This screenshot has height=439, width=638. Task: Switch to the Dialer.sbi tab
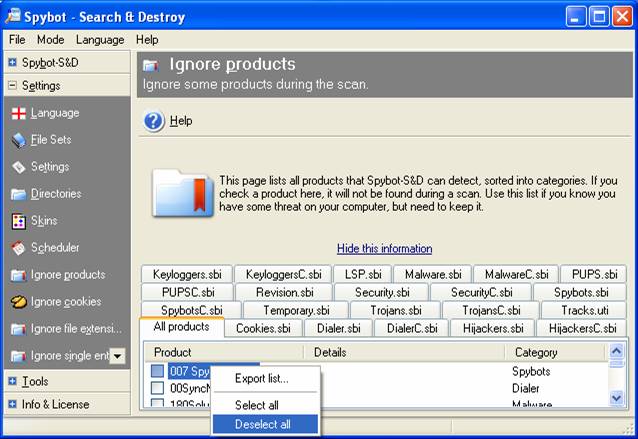[339, 328]
